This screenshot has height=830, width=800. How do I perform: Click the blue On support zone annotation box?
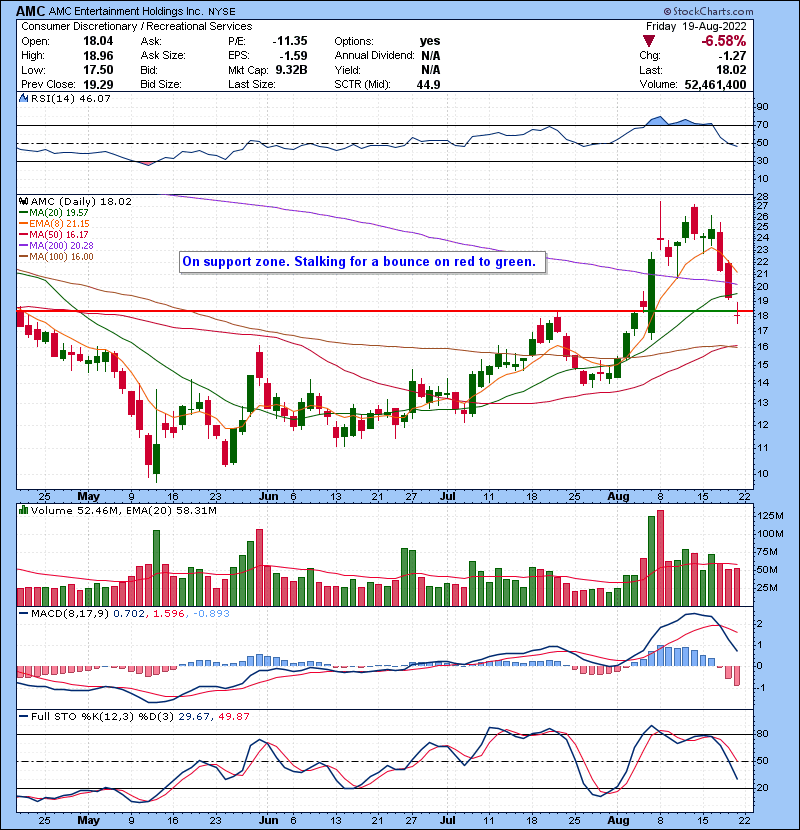click(x=362, y=262)
